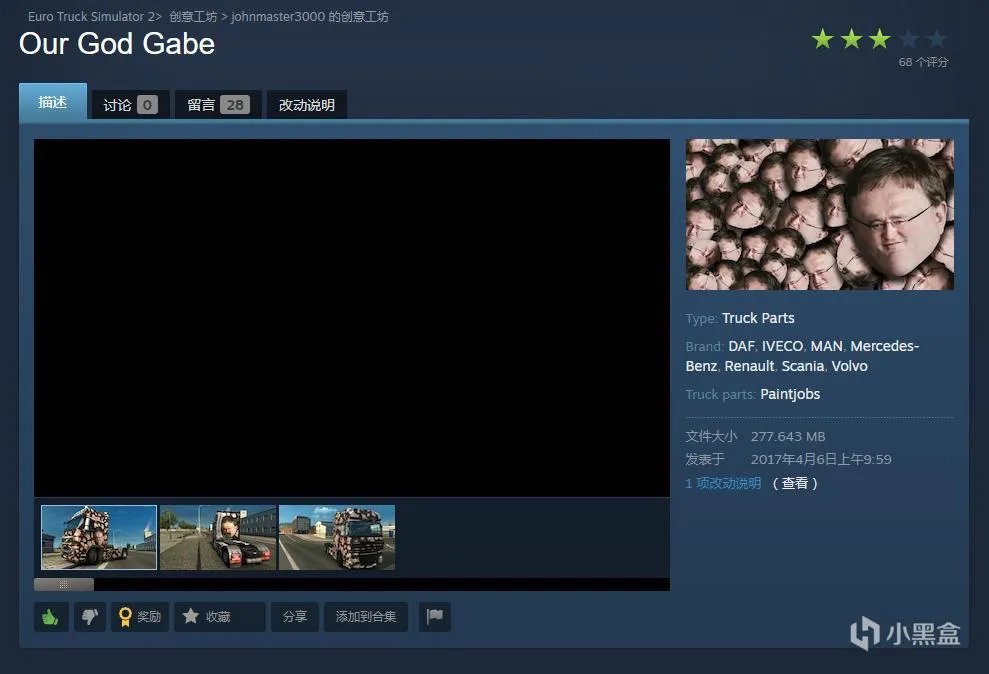Screen dimensions: 989x674
Task: Click the 添加到合集 button
Action: [x=366, y=617]
